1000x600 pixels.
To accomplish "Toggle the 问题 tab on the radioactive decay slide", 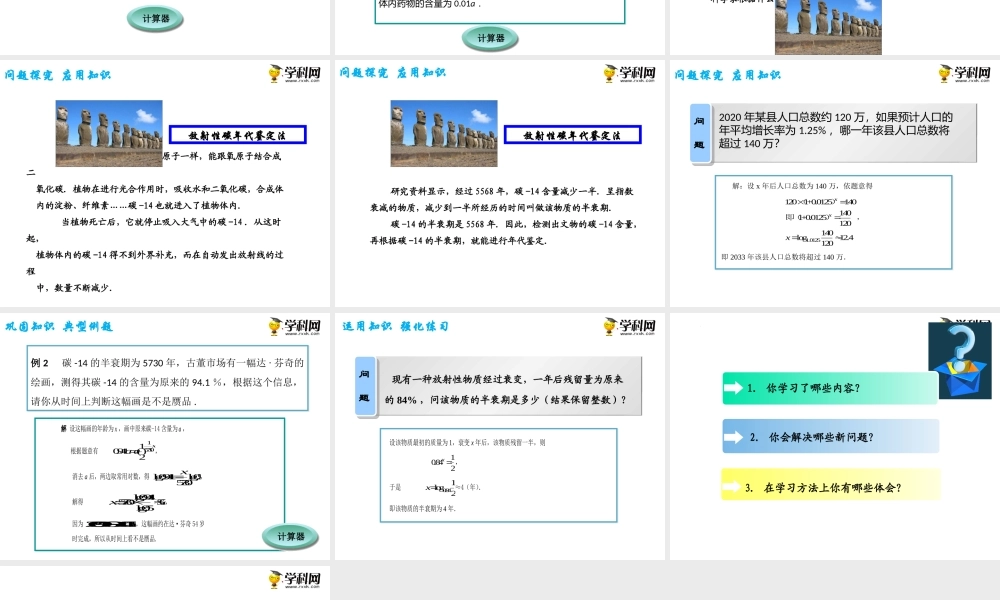I will 364,387.
